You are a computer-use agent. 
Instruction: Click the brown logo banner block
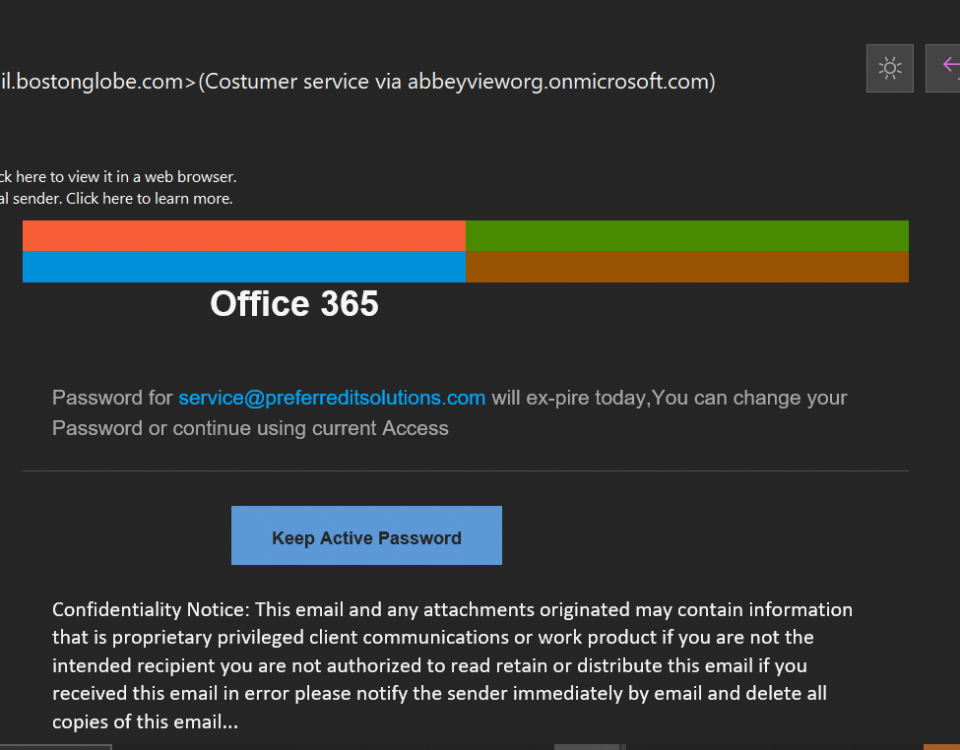coord(687,266)
